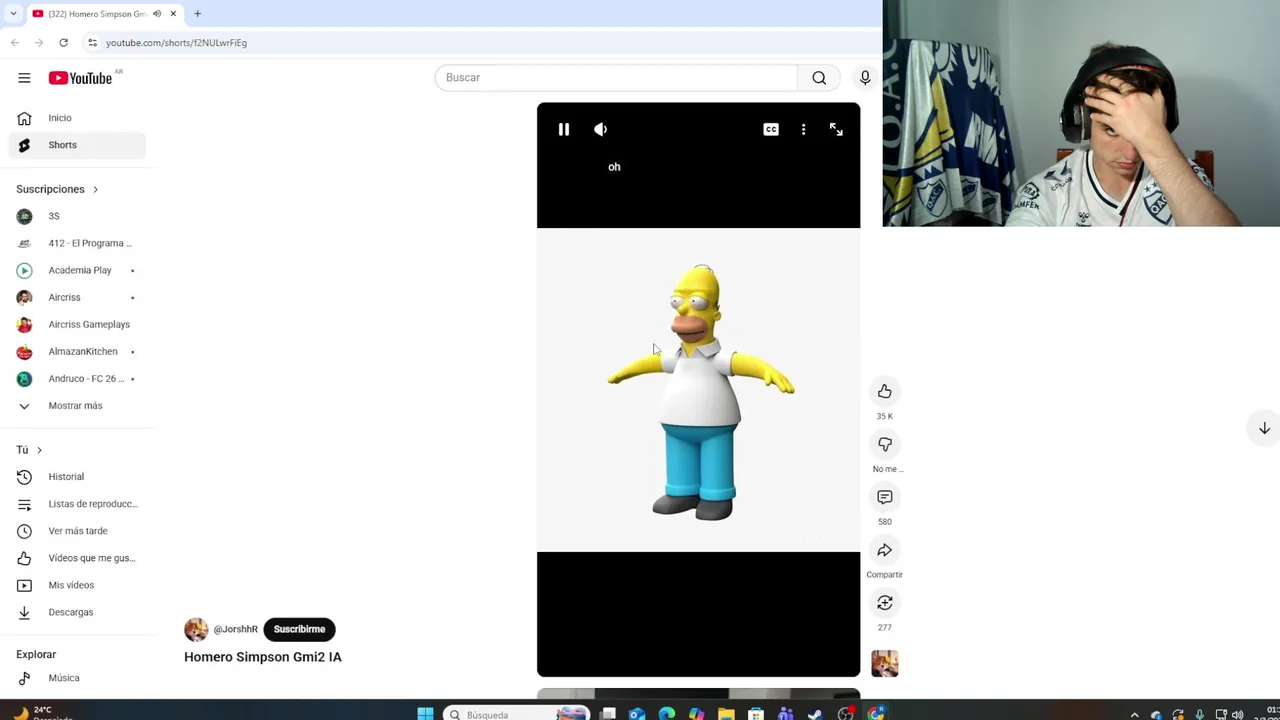Open Academia Play subscription
This screenshot has width=1280, height=720.
point(78,270)
